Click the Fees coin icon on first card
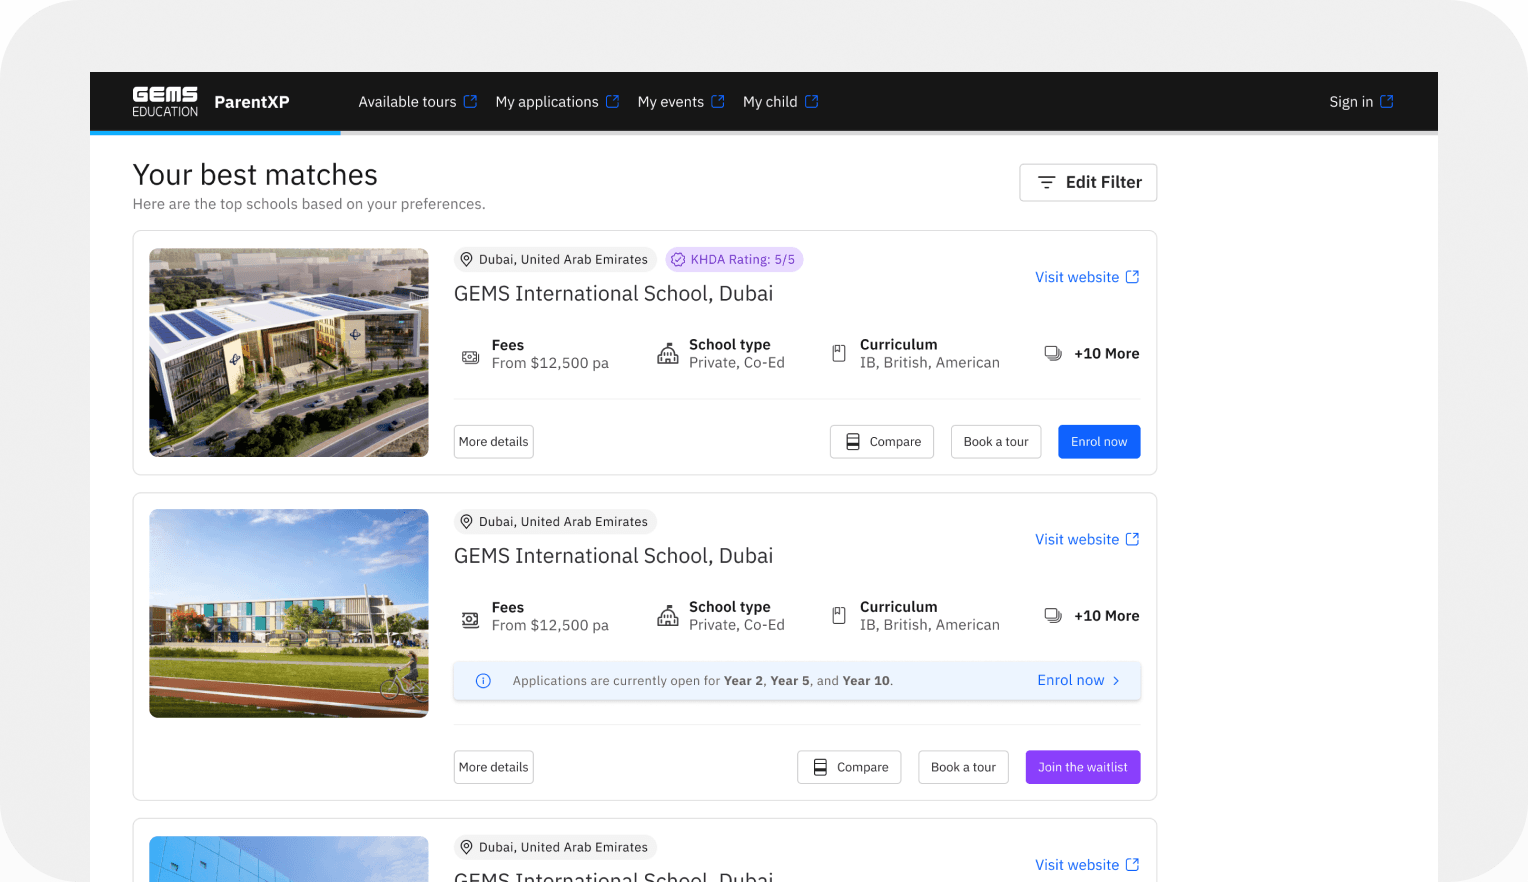This screenshot has height=882, width=1528. [470, 356]
